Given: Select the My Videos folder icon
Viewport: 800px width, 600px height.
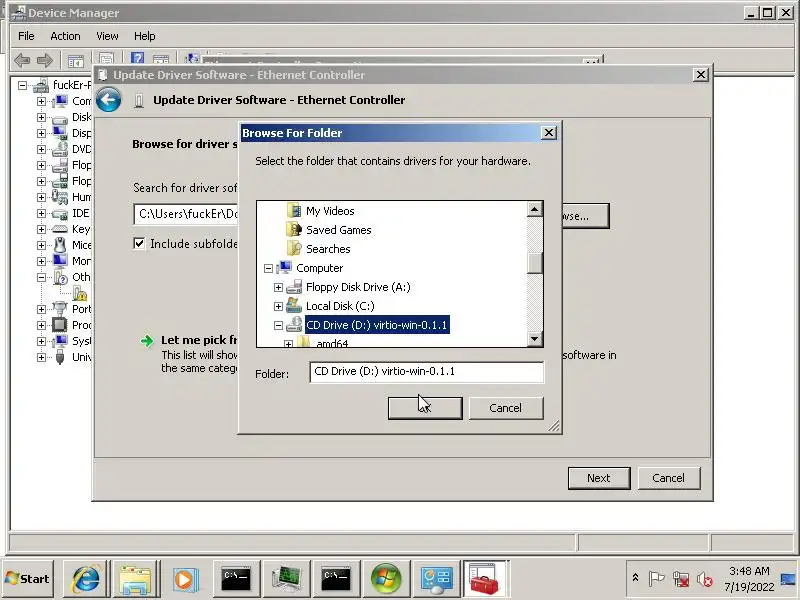Looking at the screenshot, I should pyautogui.click(x=294, y=211).
